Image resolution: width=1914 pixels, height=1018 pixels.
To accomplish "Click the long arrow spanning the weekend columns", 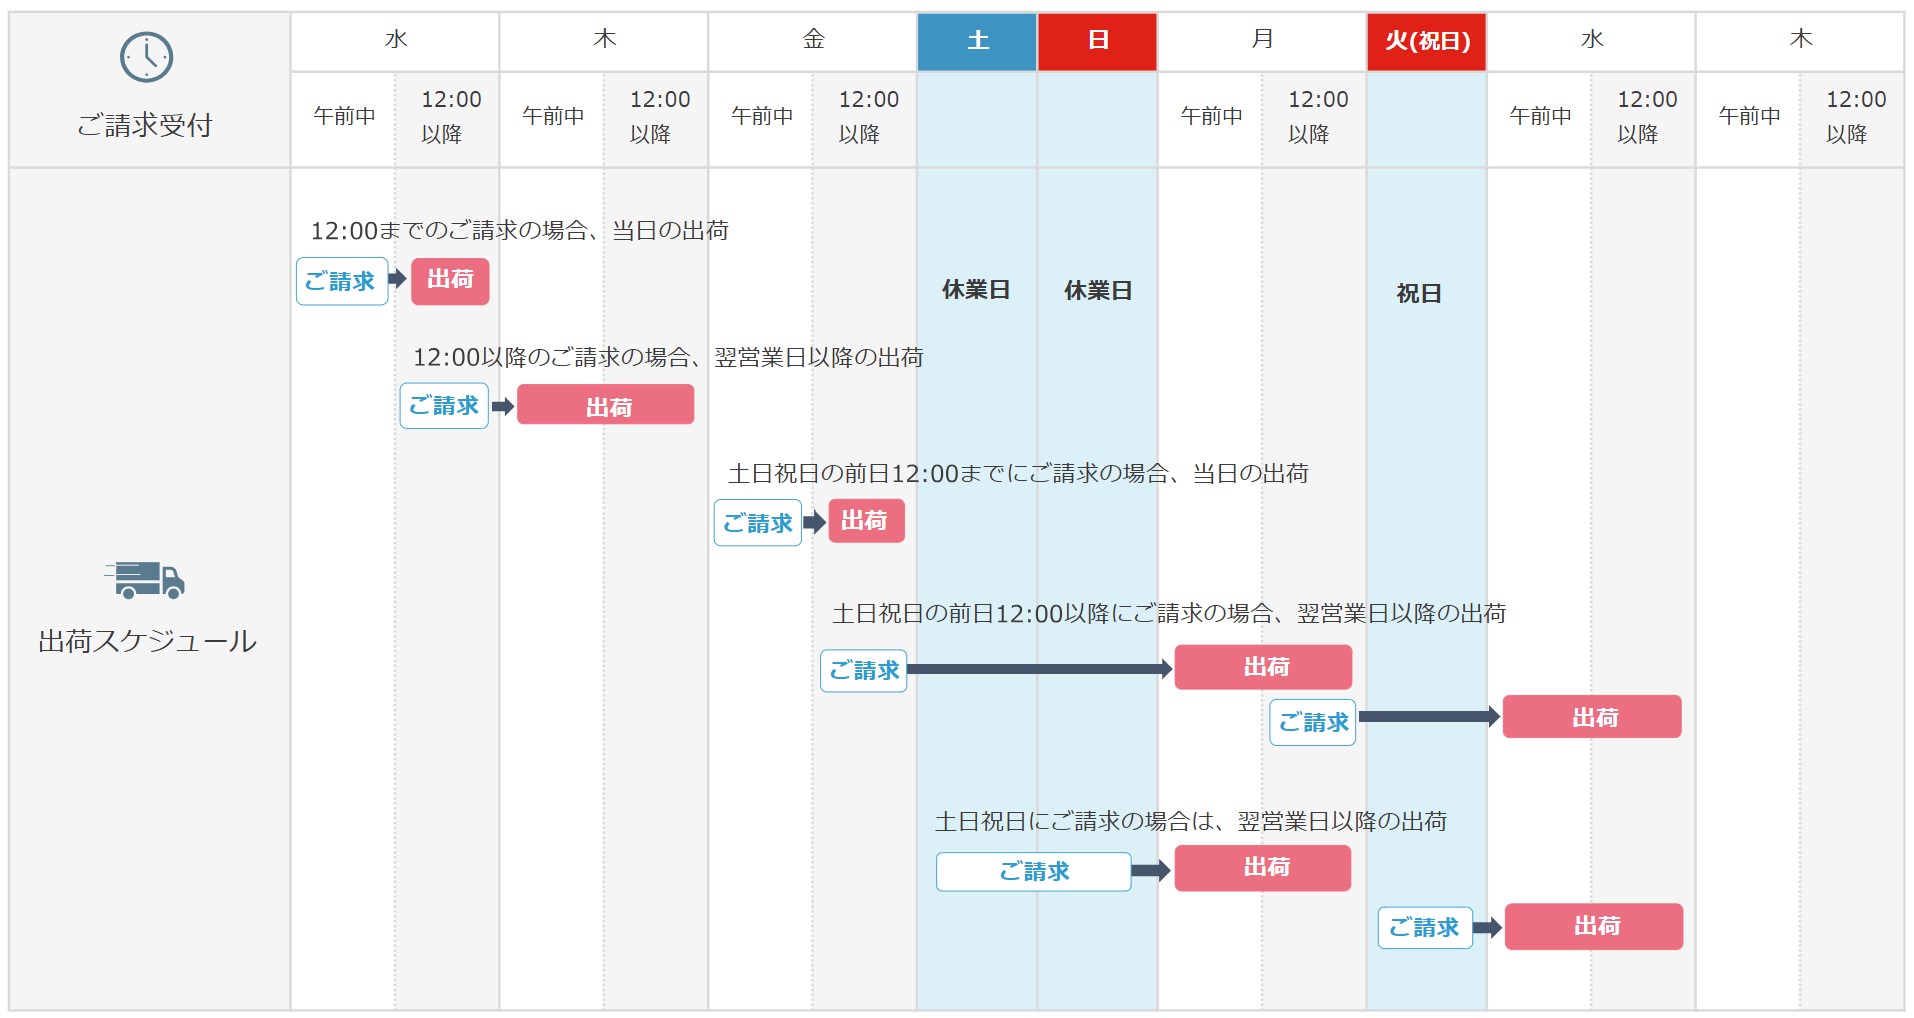I will [x=1038, y=669].
